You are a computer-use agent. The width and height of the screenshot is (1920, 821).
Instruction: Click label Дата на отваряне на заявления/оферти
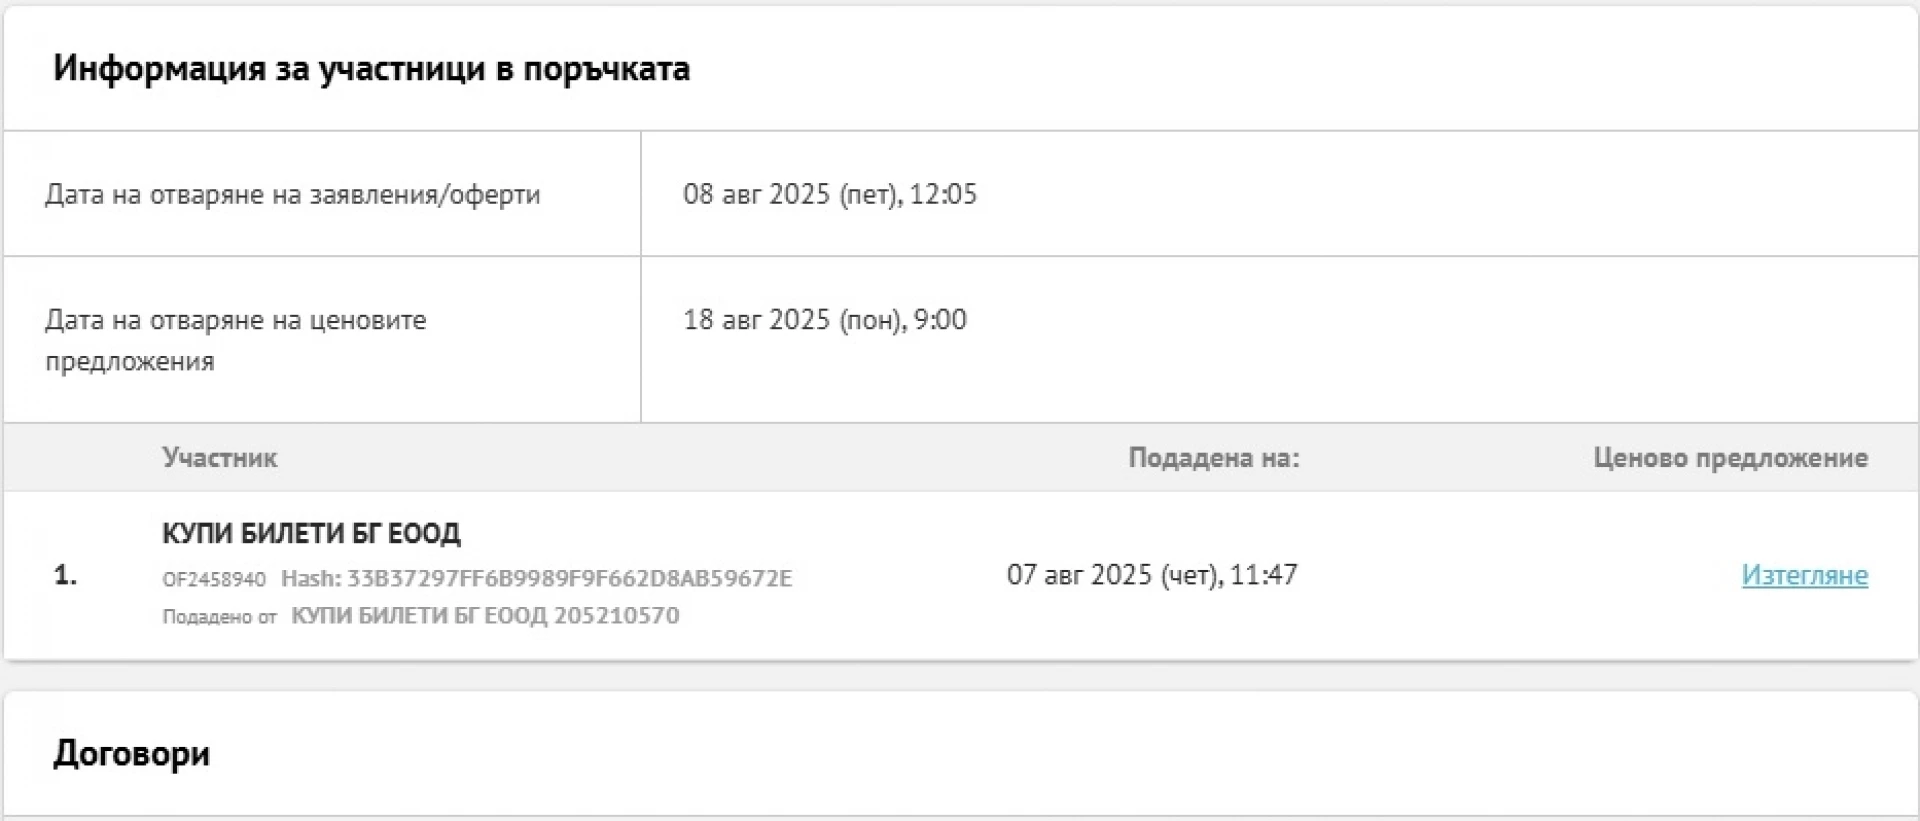292,194
